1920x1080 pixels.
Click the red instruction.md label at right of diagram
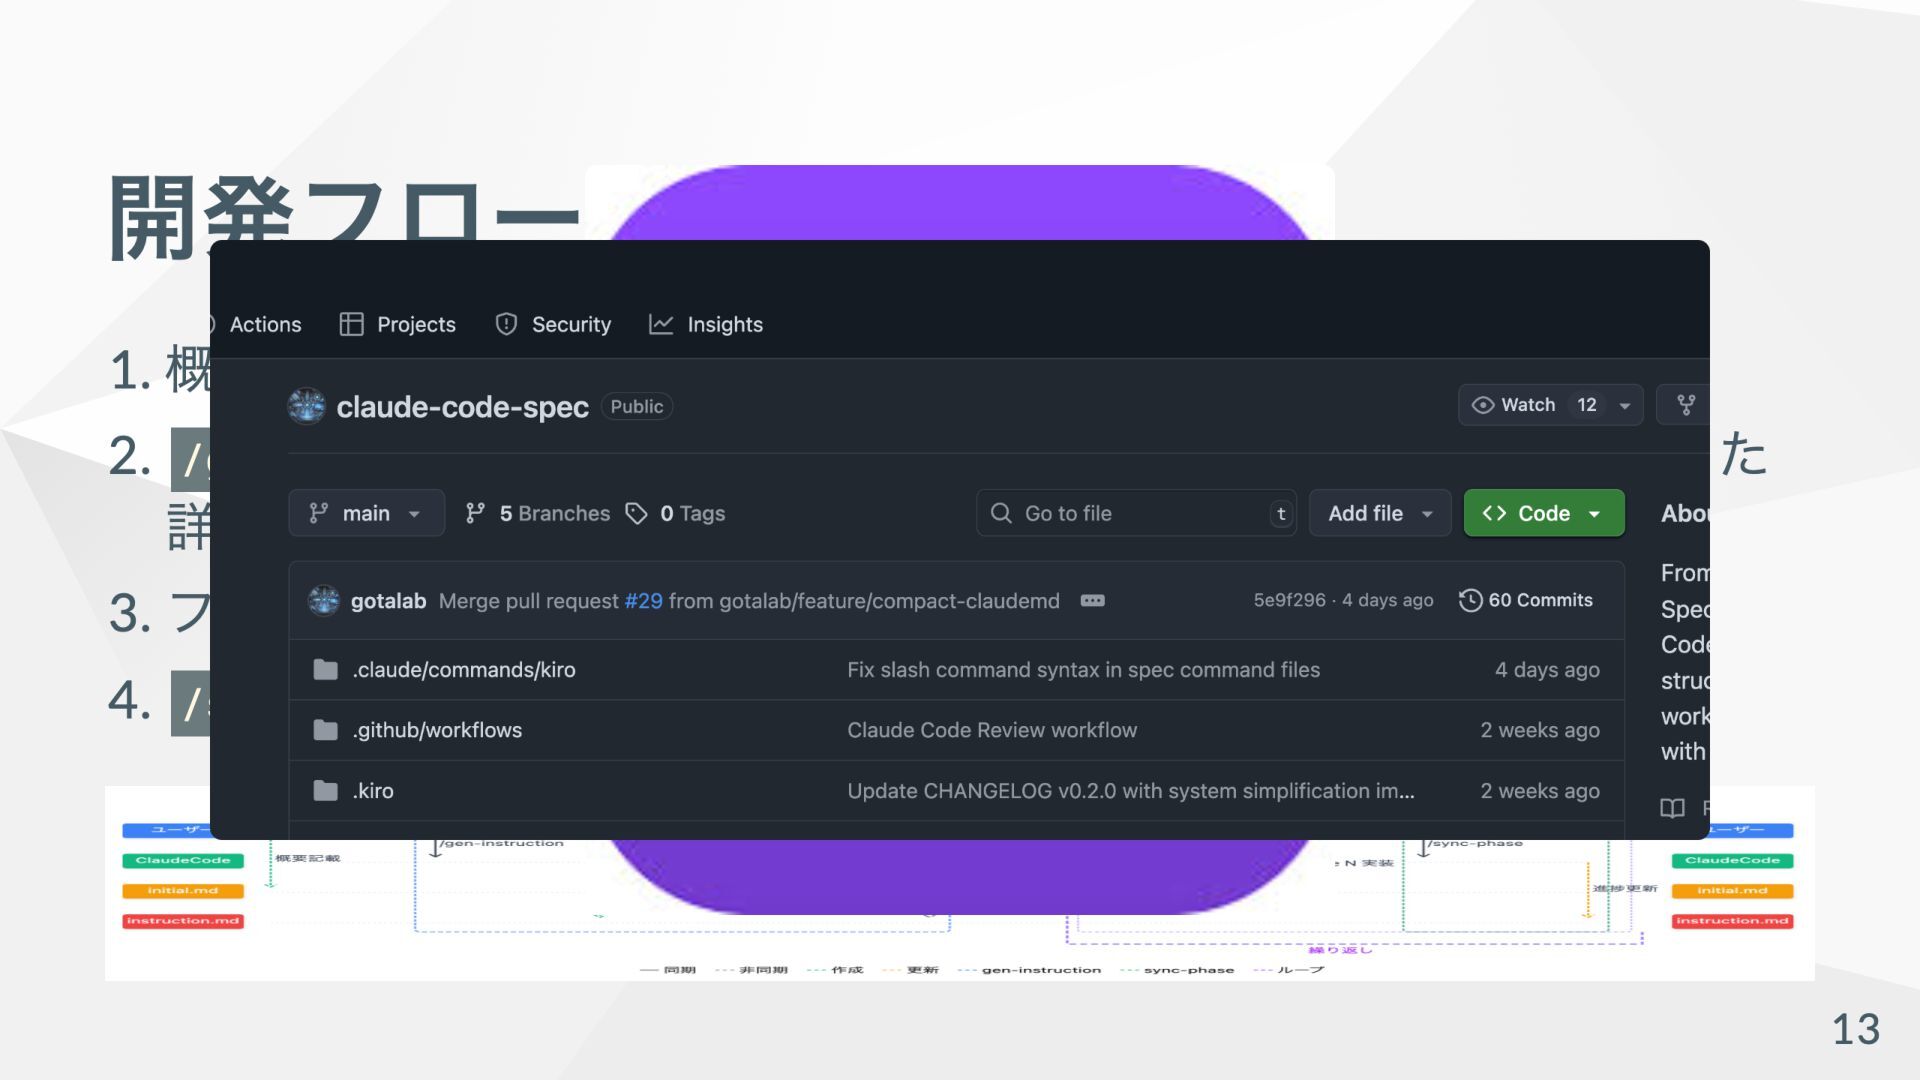point(1732,921)
